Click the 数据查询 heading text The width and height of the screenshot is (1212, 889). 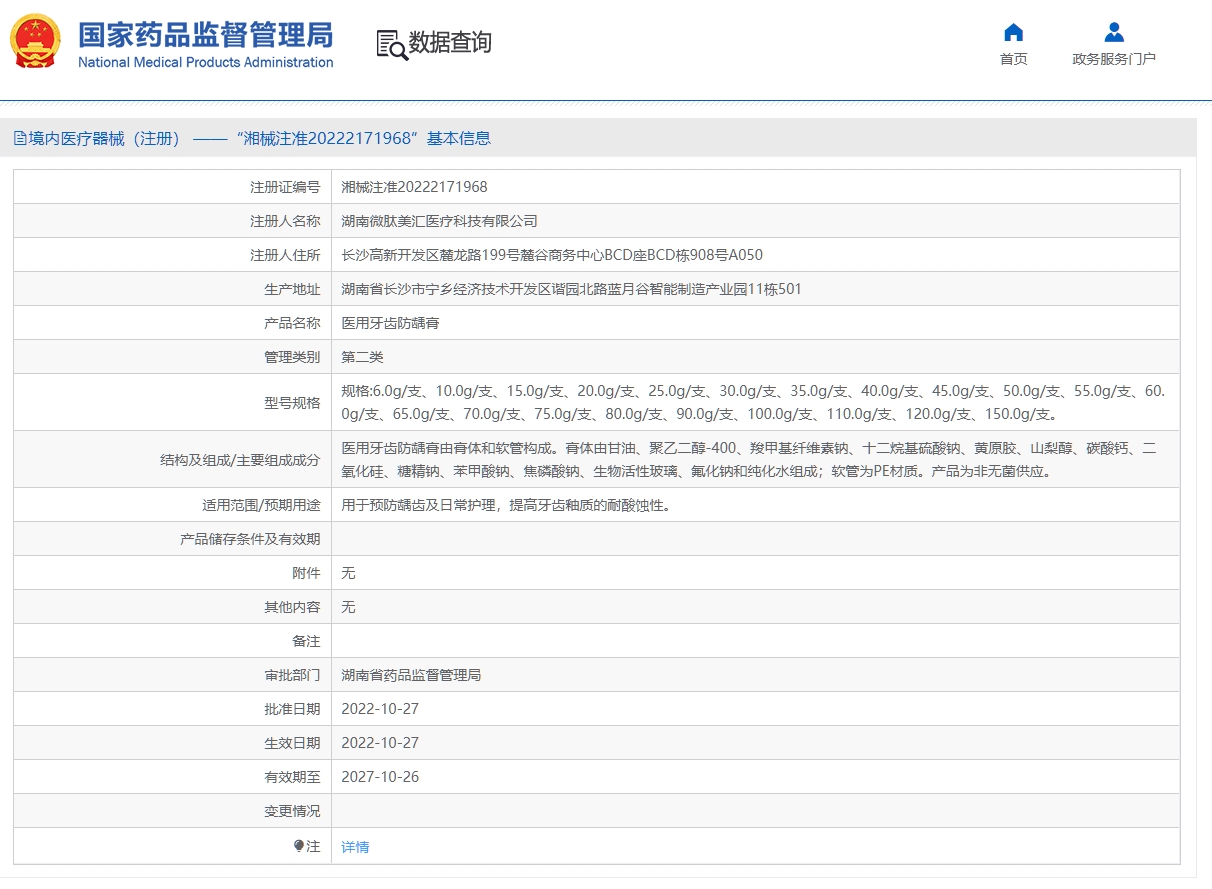coord(450,43)
